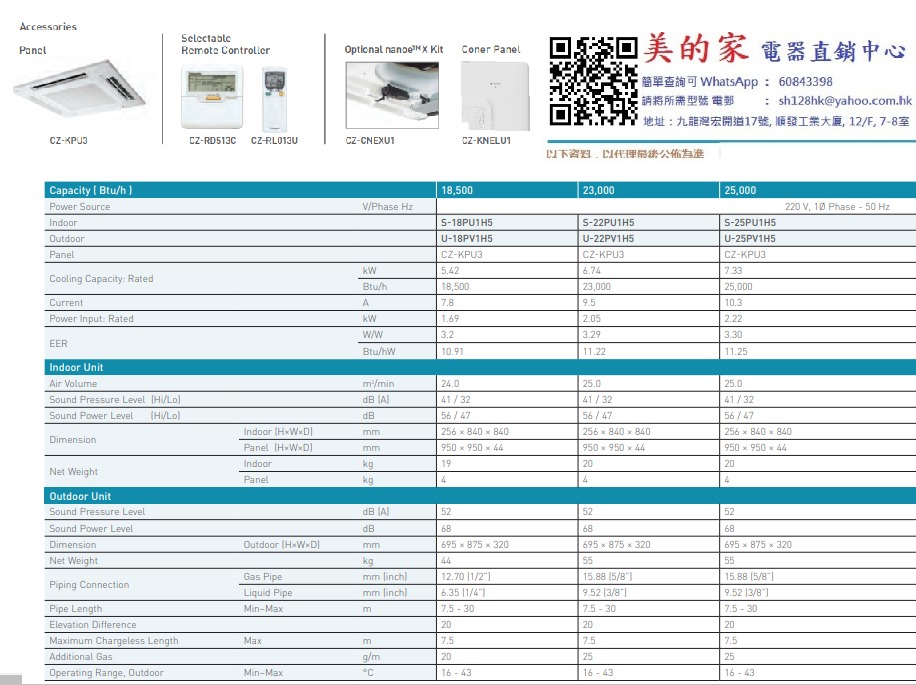
Task: Click the indoor model S-25PU1H5
Action: click(x=750, y=222)
